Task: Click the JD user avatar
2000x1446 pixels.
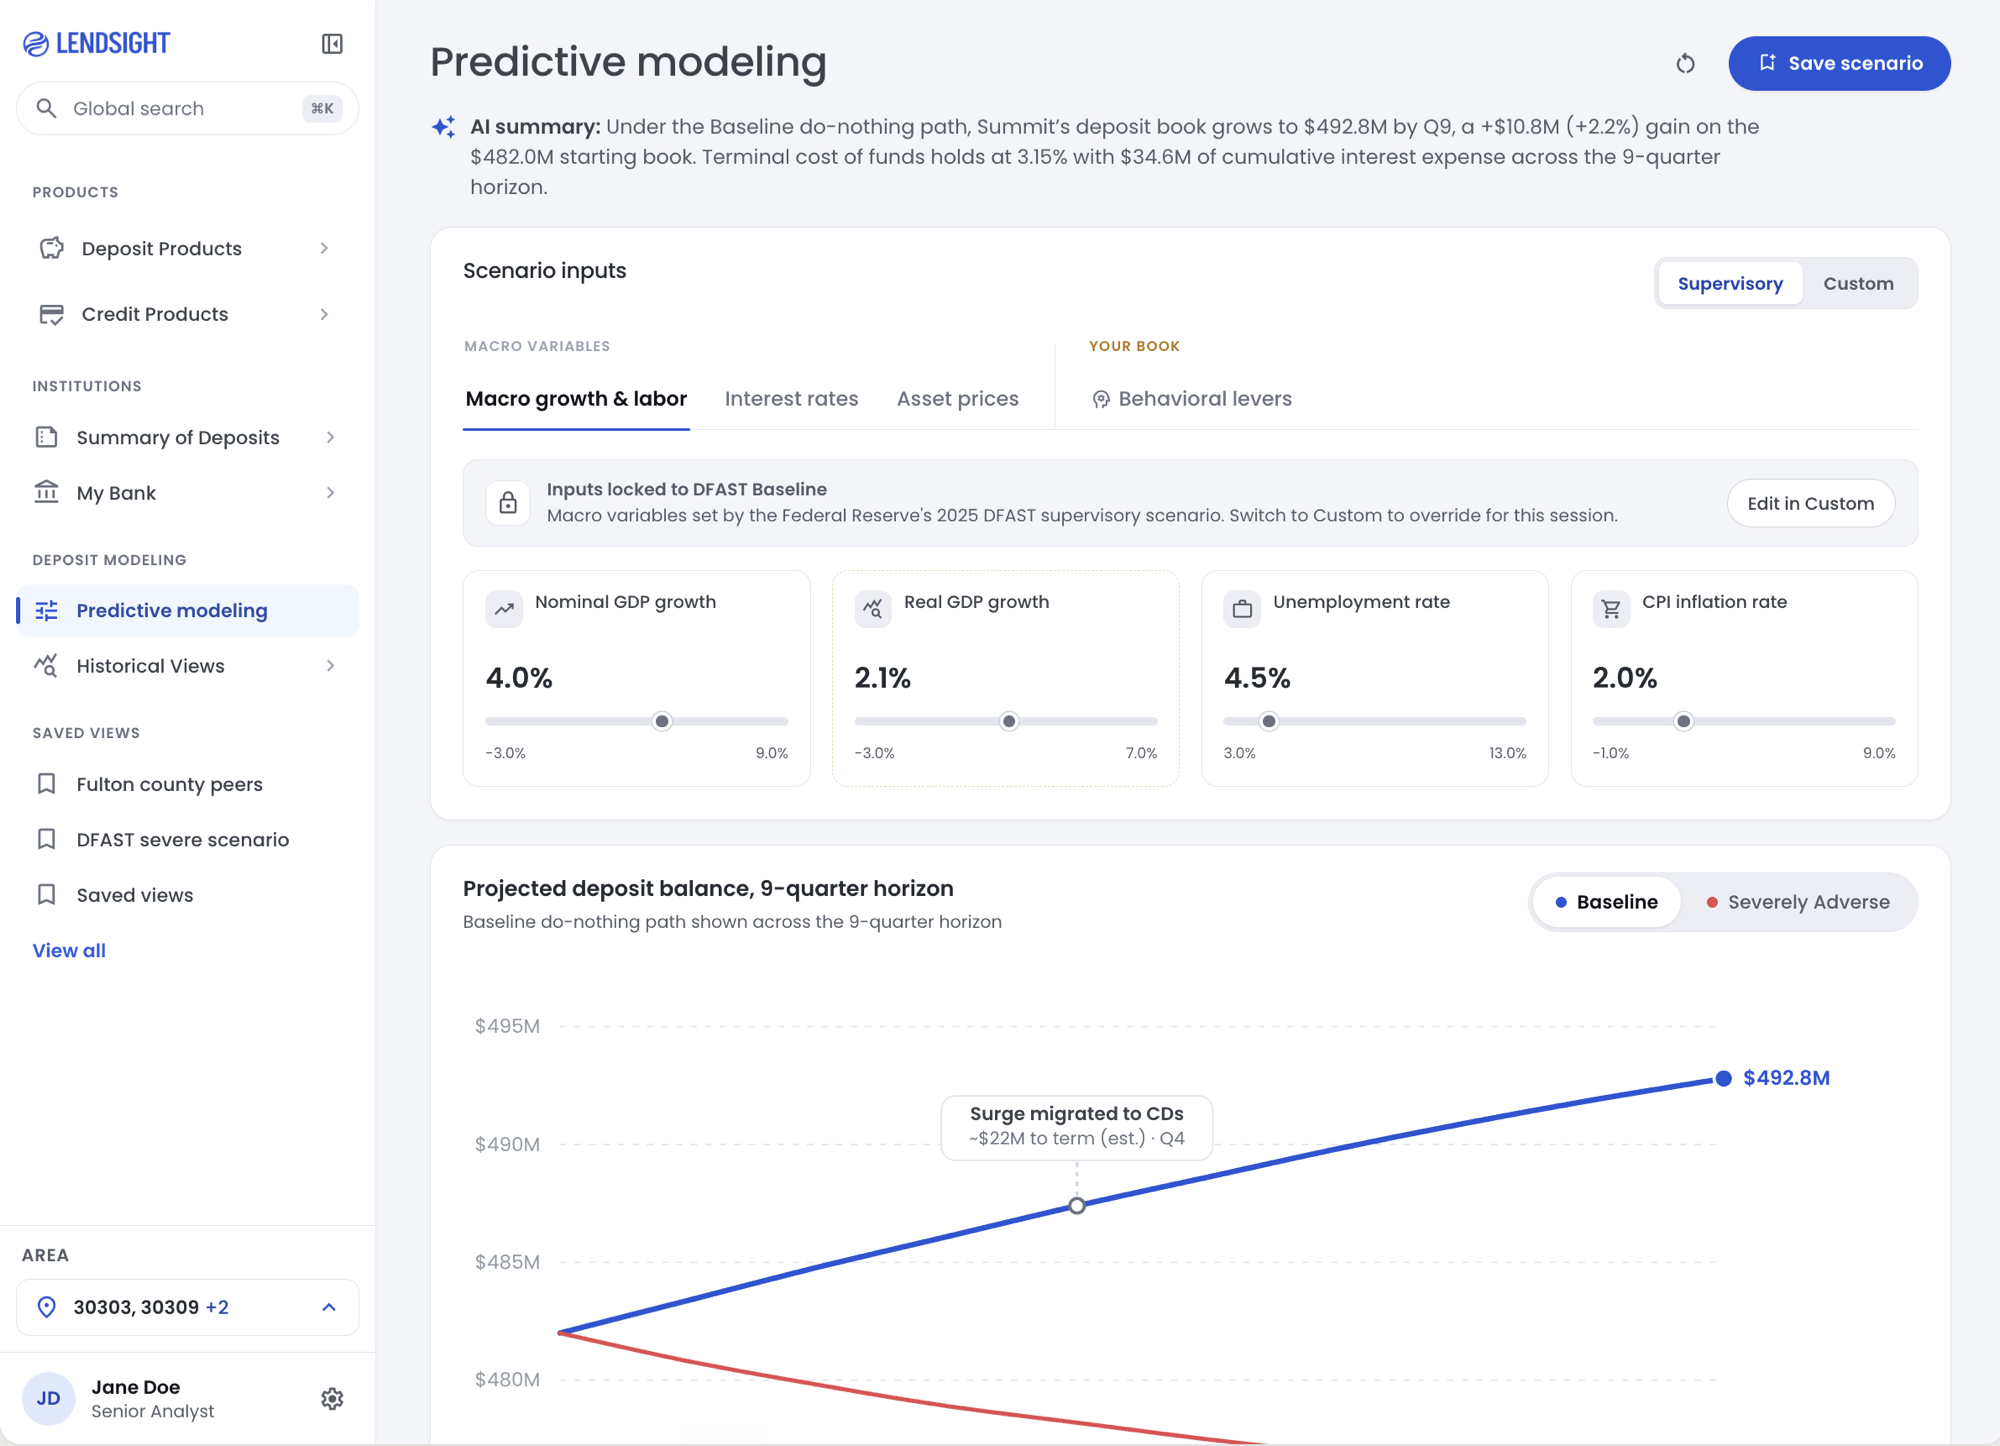Action: click(48, 1398)
